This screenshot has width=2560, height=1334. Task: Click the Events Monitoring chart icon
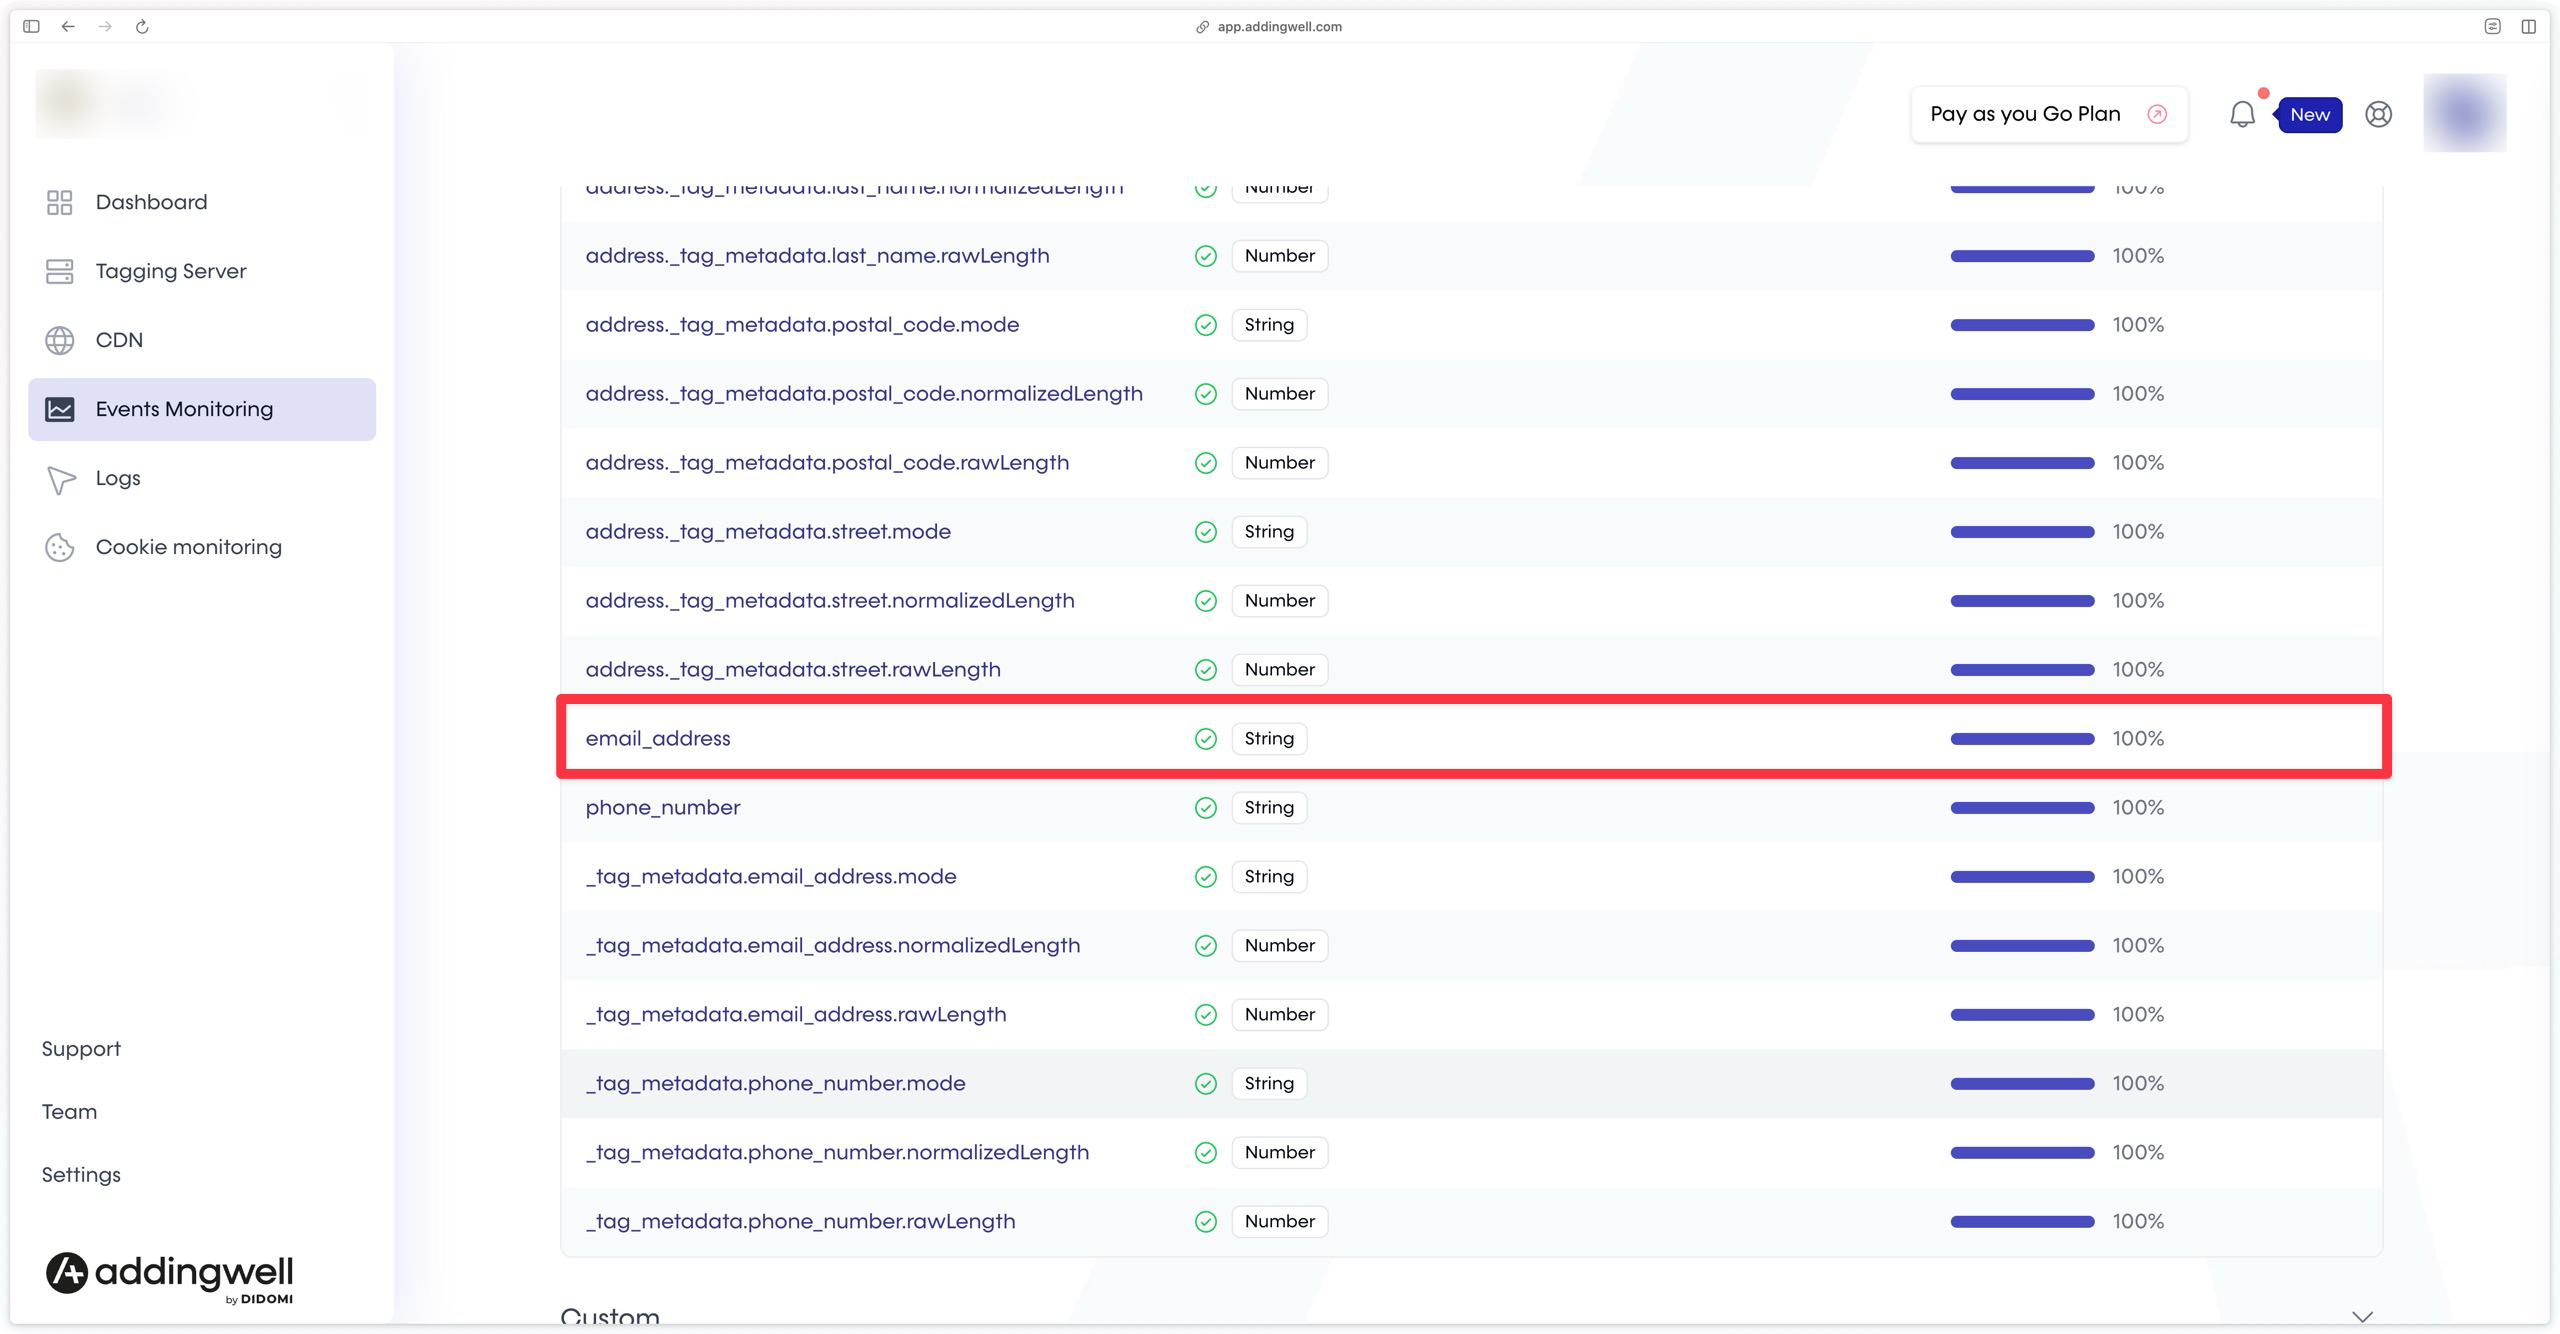click(x=60, y=409)
